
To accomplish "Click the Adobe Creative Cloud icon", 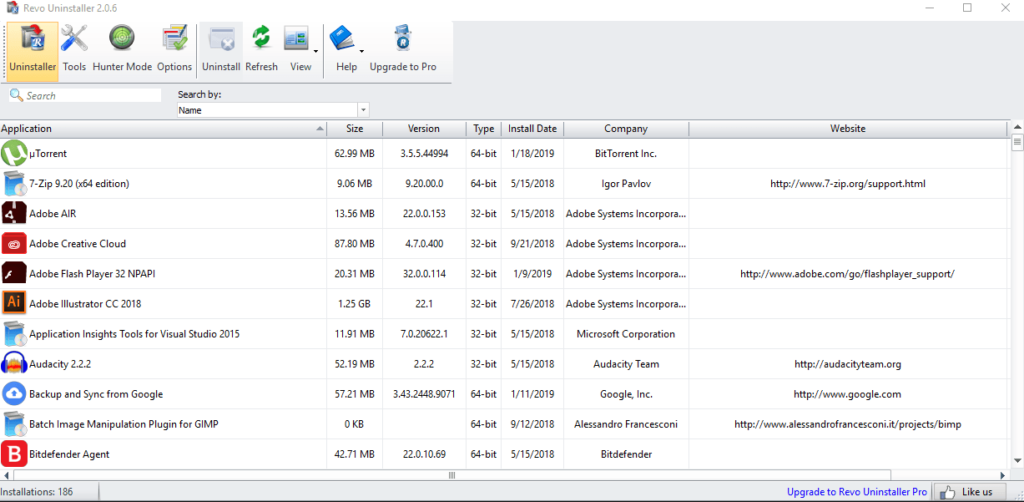I will 14,243.
